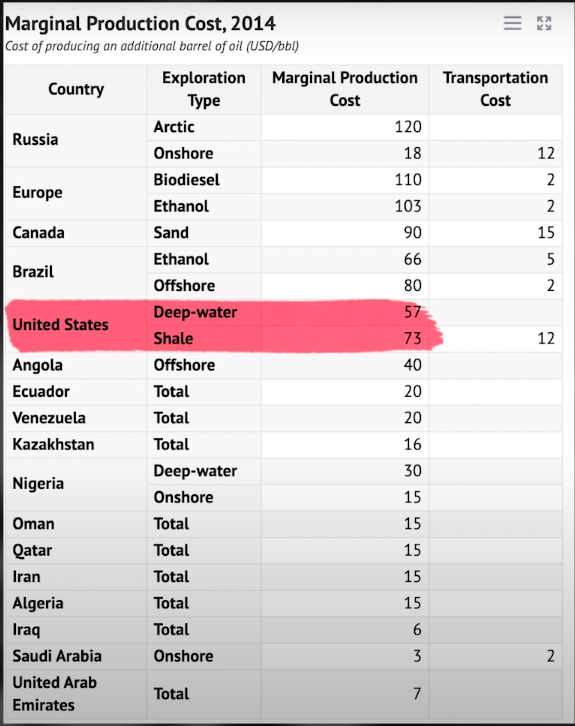The height and width of the screenshot is (726, 575).
Task: Click the United Arab Emirates cell
Action: [x=76, y=694]
